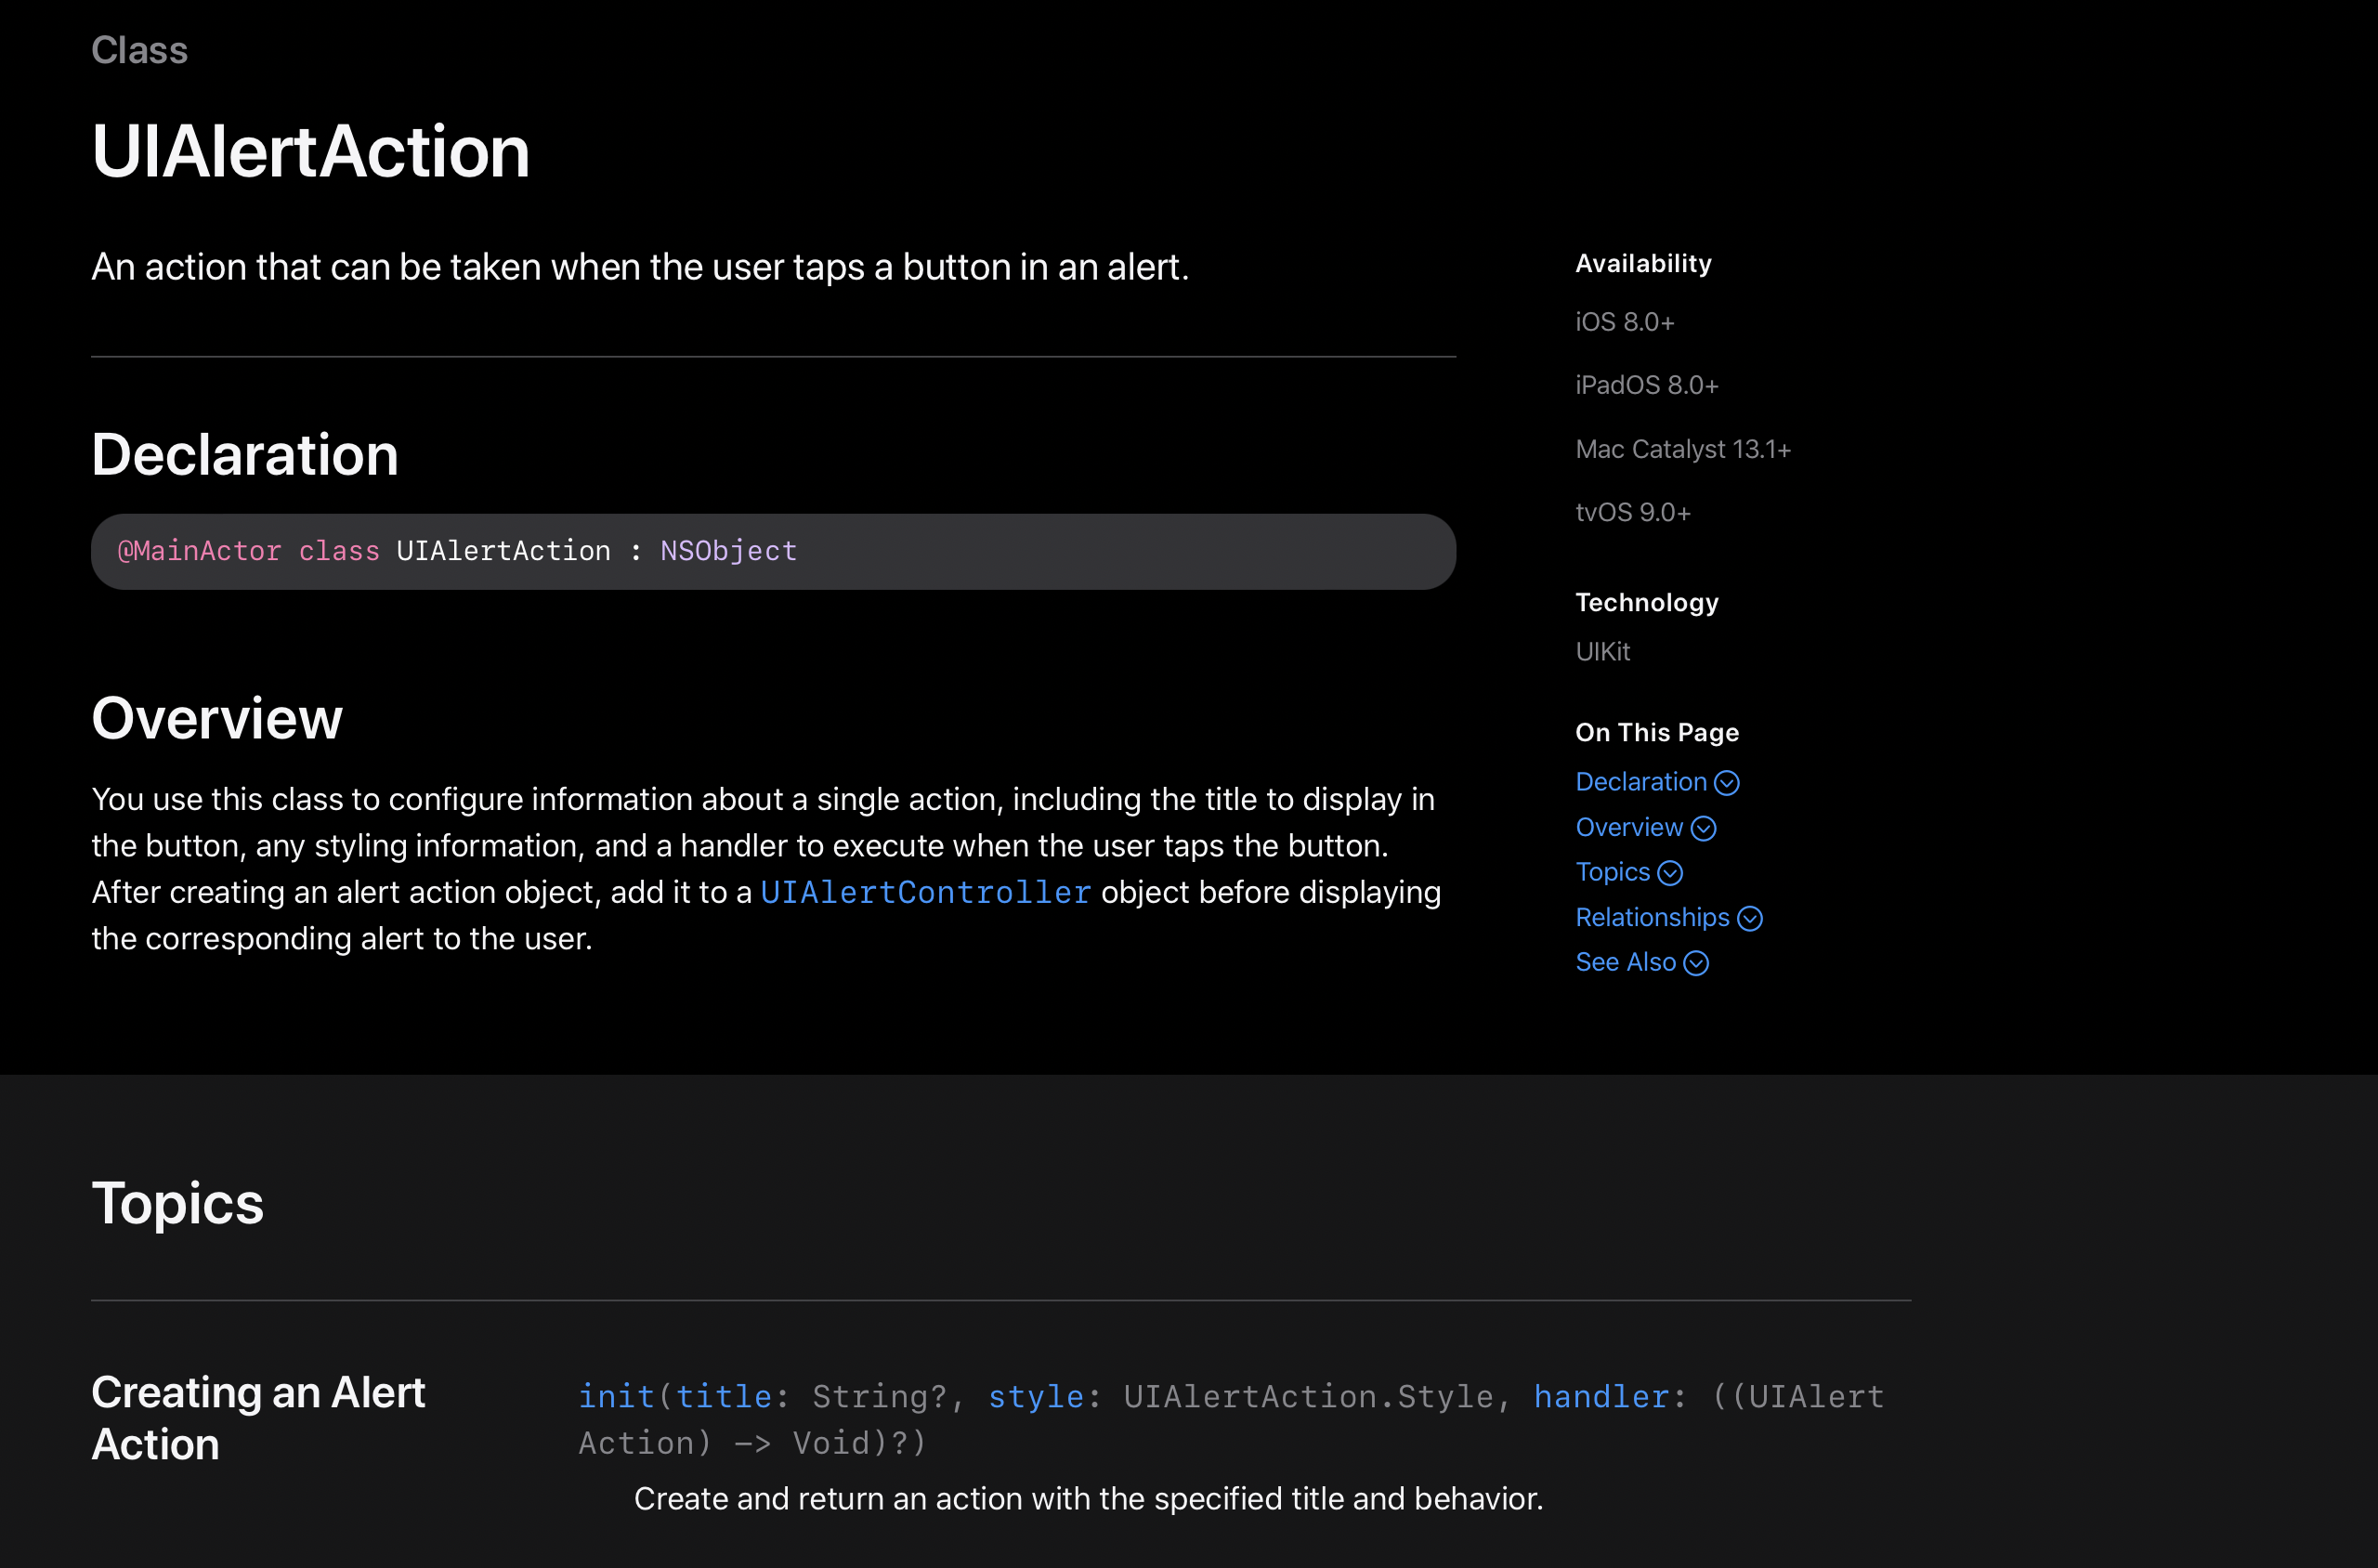Click the circled chevron beside Relationships
The height and width of the screenshot is (1568, 2378).
pos(1749,918)
